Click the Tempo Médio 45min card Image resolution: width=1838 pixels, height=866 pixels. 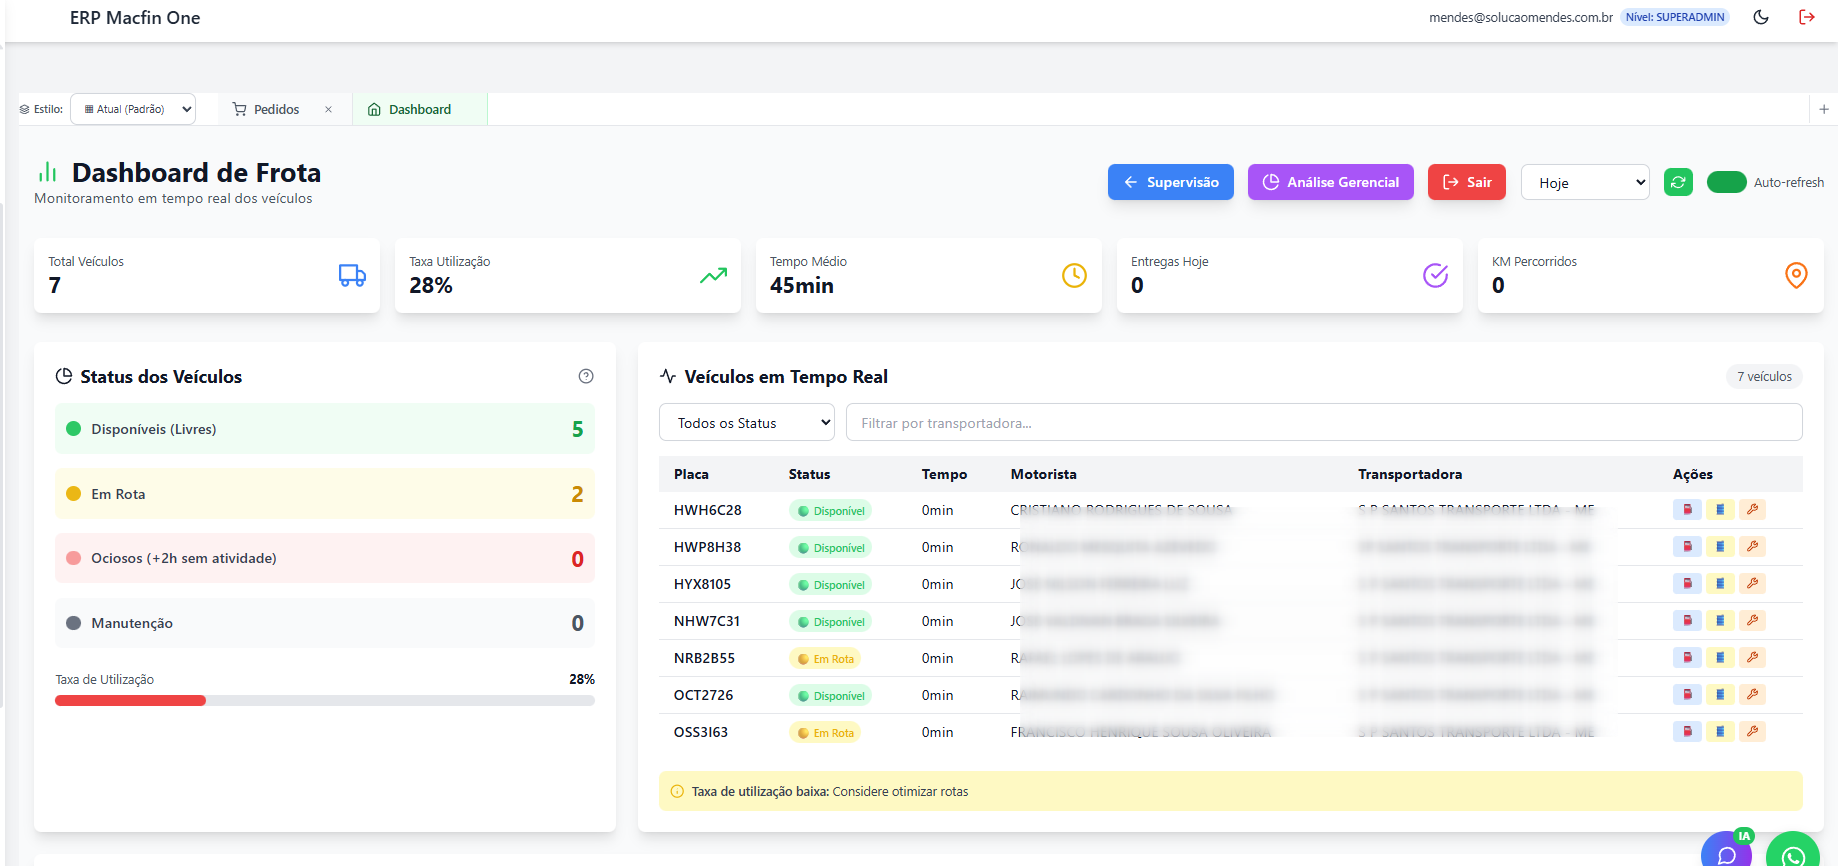(x=929, y=275)
